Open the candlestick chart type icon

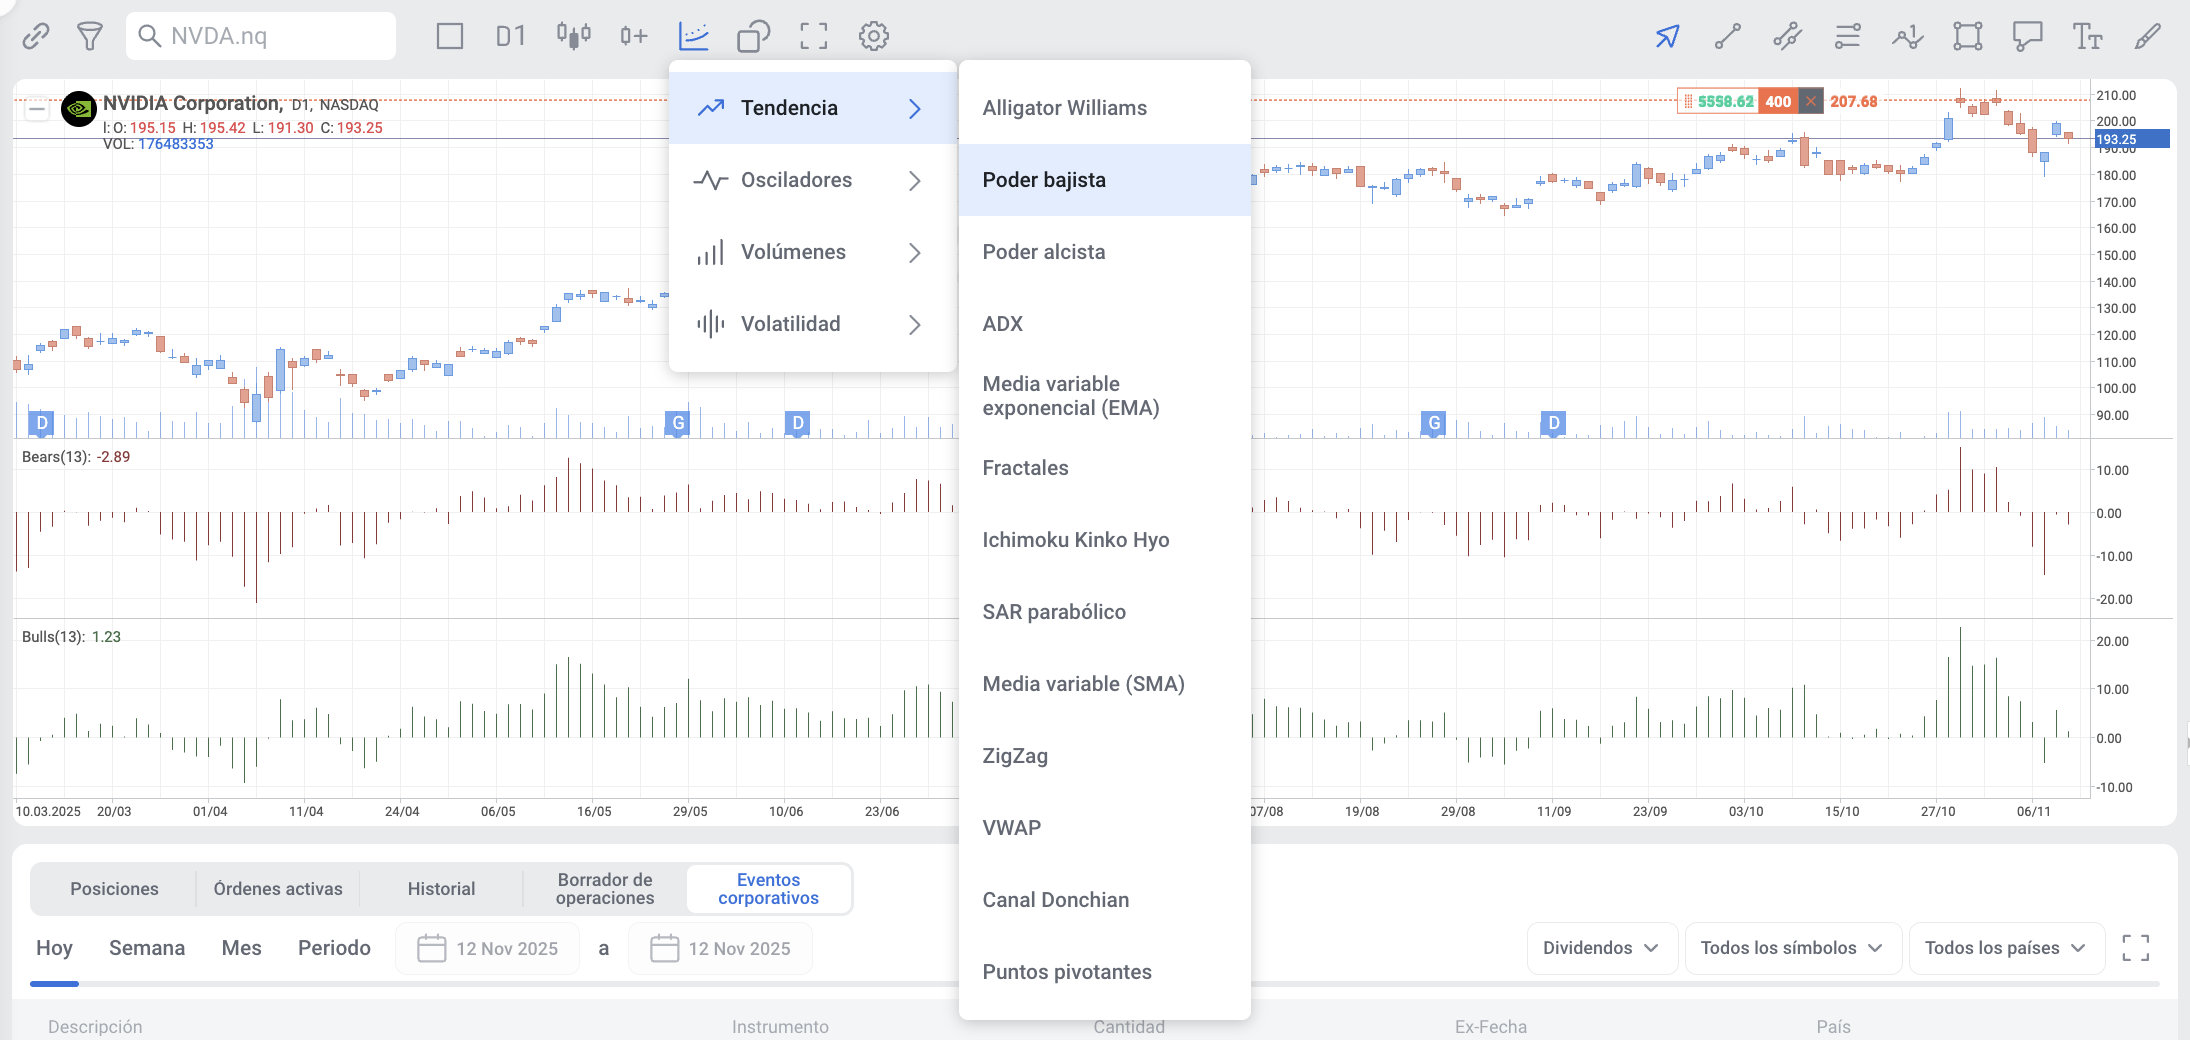tap(574, 37)
